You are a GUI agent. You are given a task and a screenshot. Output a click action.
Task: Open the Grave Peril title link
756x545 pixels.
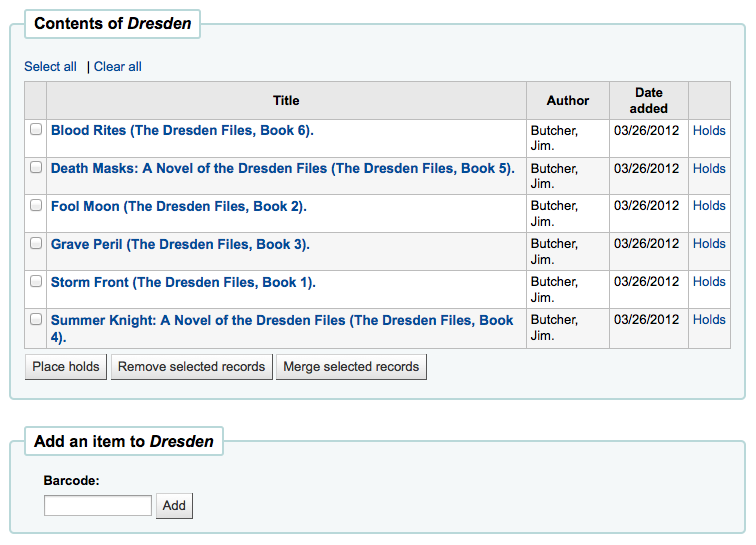[180, 245]
